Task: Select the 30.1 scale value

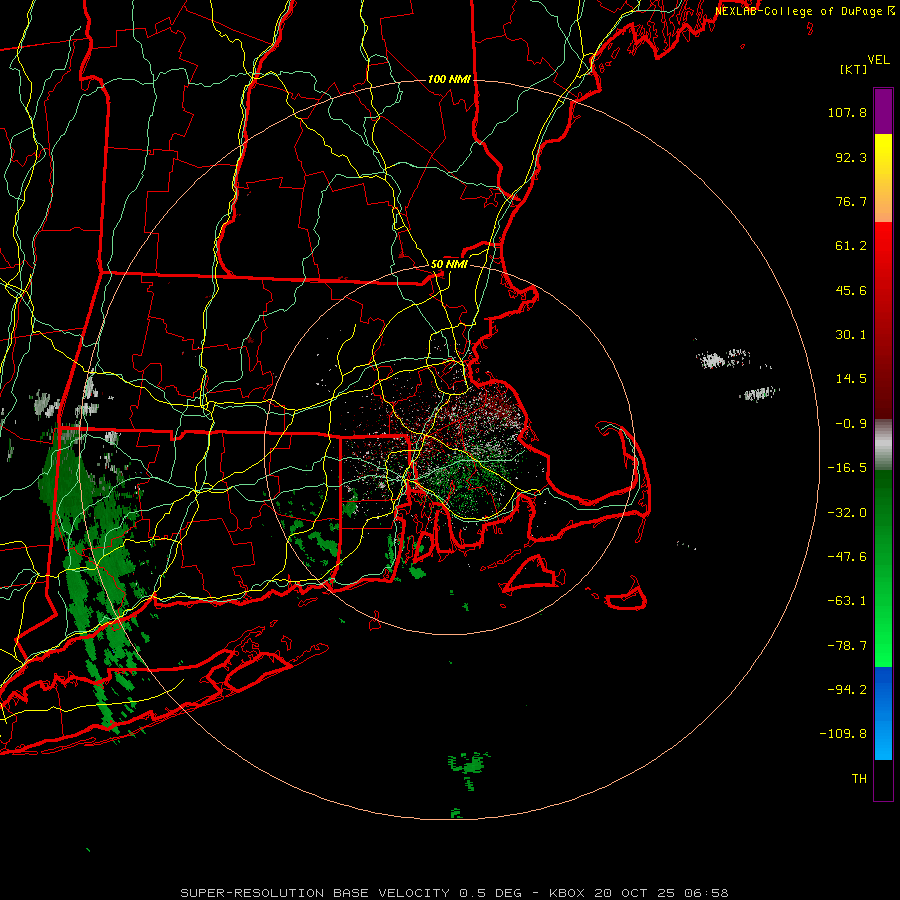Action: tap(851, 335)
